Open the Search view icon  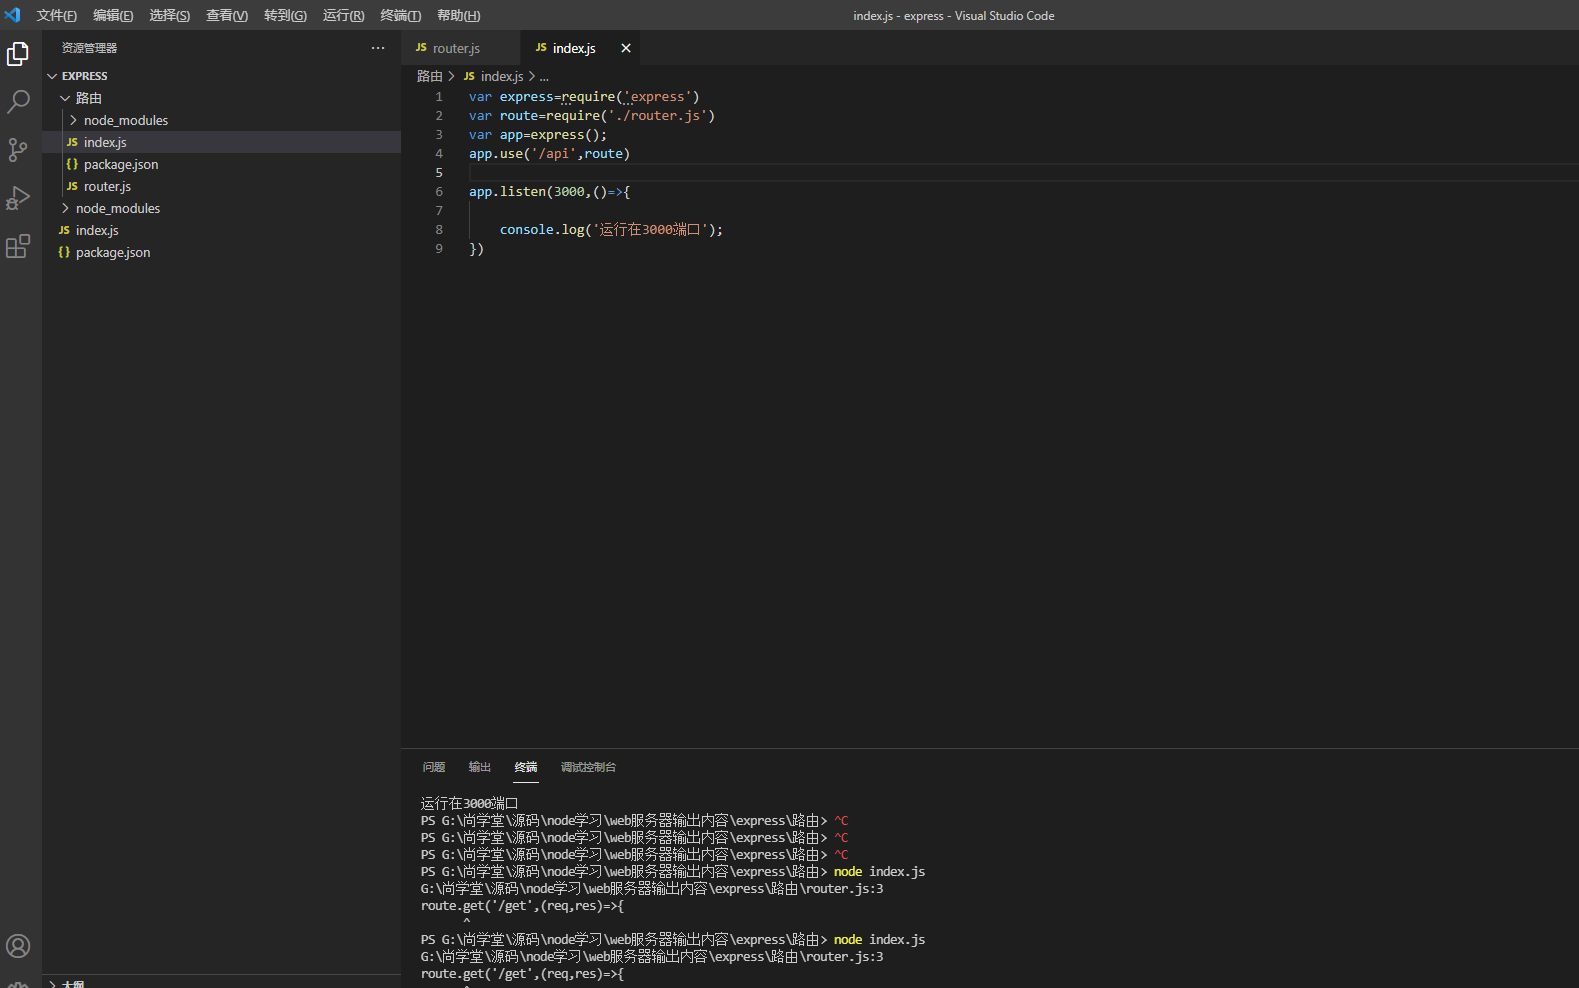[18, 102]
